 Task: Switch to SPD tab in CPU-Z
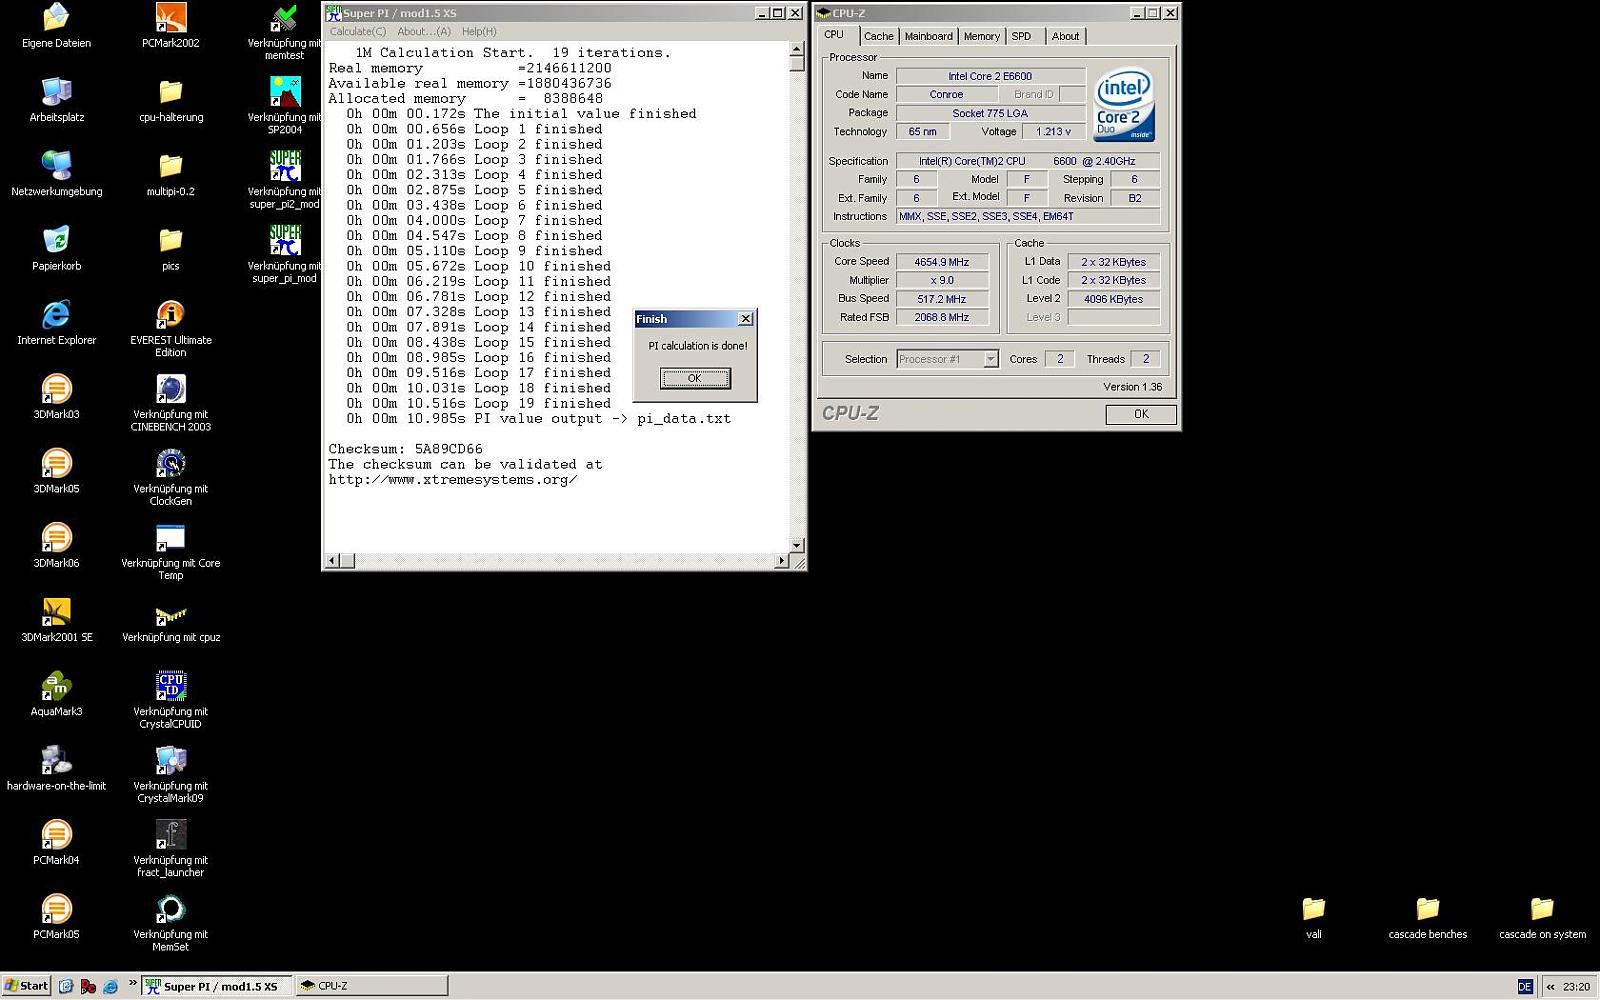(x=1021, y=36)
